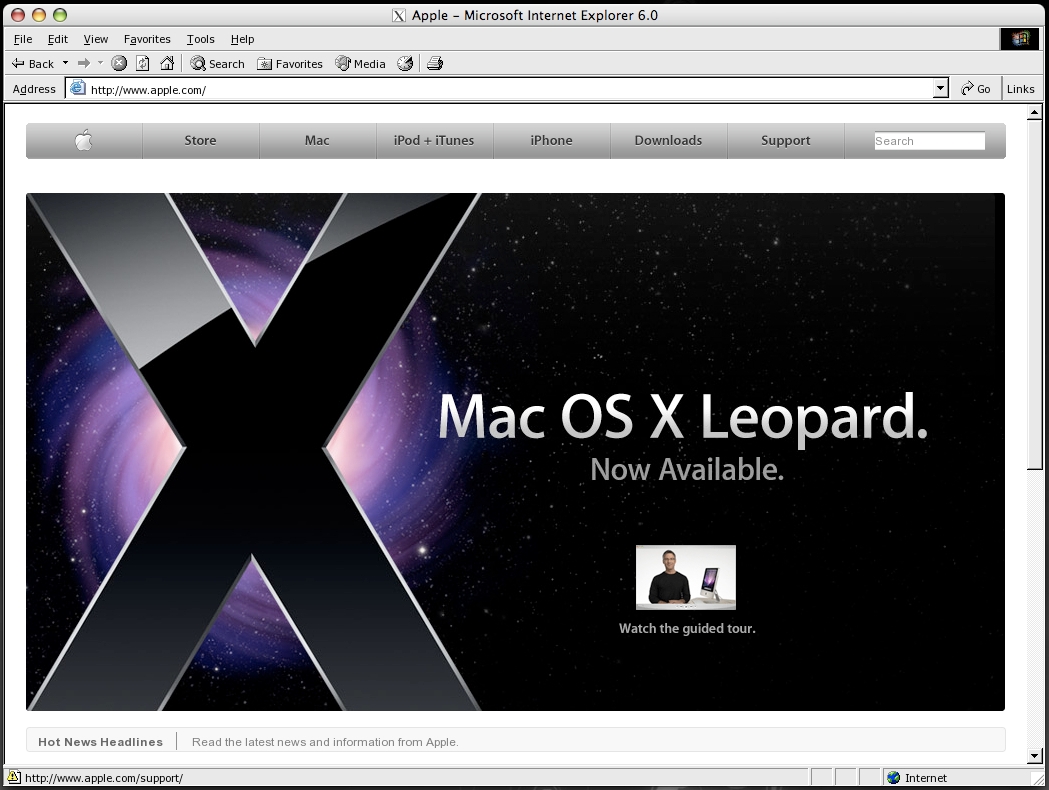The height and width of the screenshot is (790, 1049).
Task: Open the Store tab on Apple site
Action: 201,140
